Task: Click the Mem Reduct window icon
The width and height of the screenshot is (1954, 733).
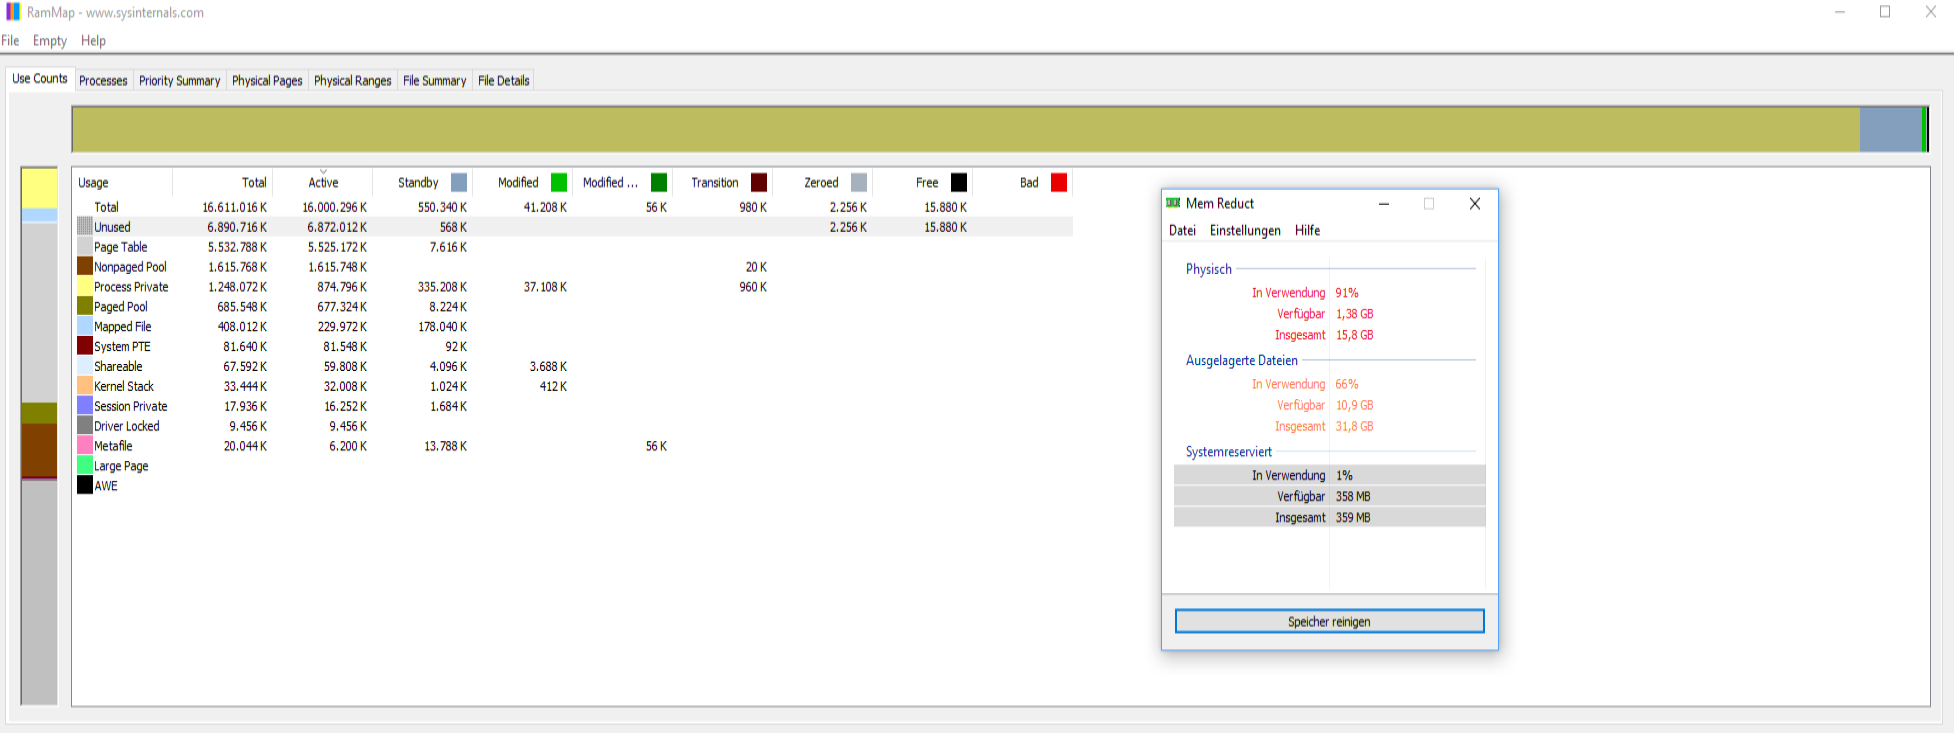Action: (1173, 203)
